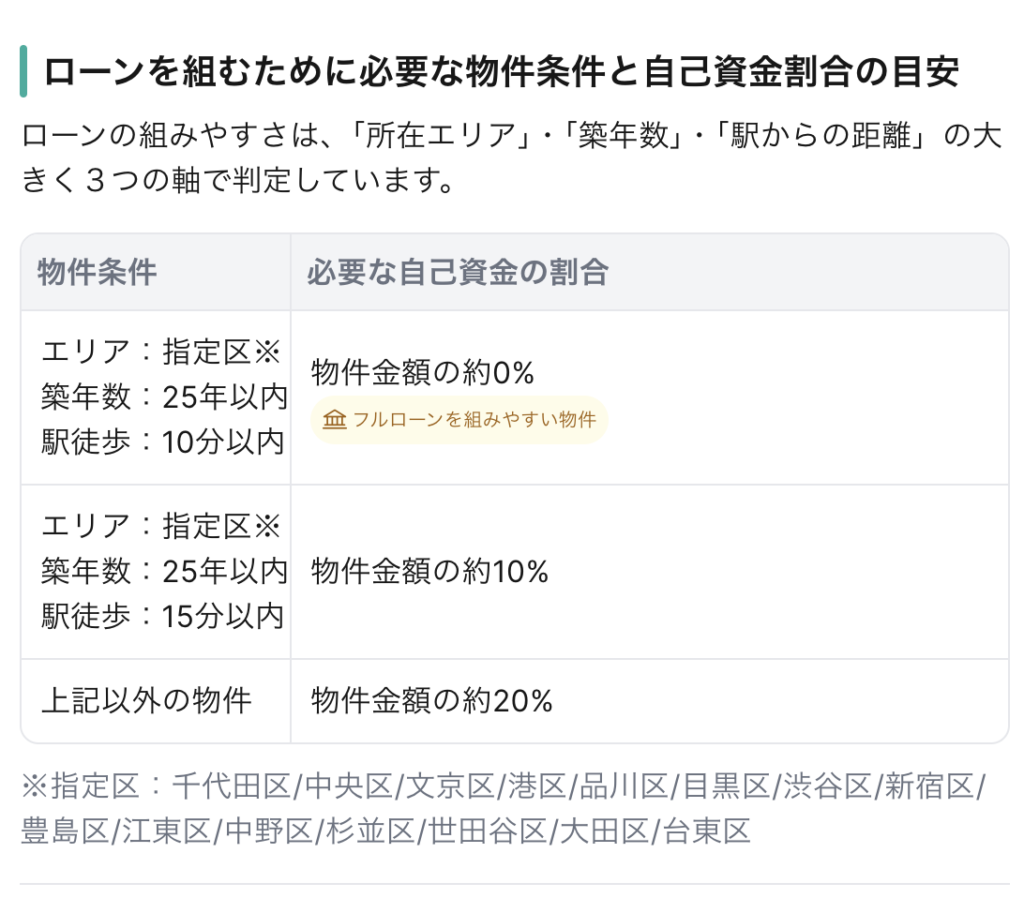Click the green accent bar beside the heading
The height and width of the screenshot is (898, 1024).
pos(24,71)
